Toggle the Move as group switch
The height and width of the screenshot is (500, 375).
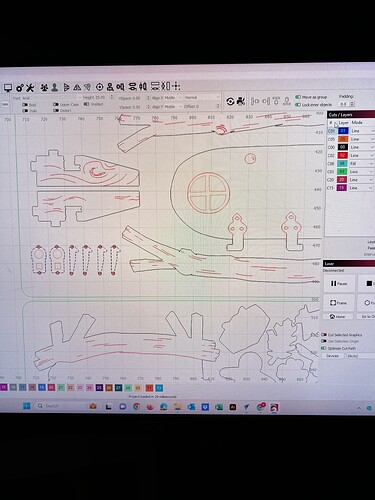pos(298,97)
